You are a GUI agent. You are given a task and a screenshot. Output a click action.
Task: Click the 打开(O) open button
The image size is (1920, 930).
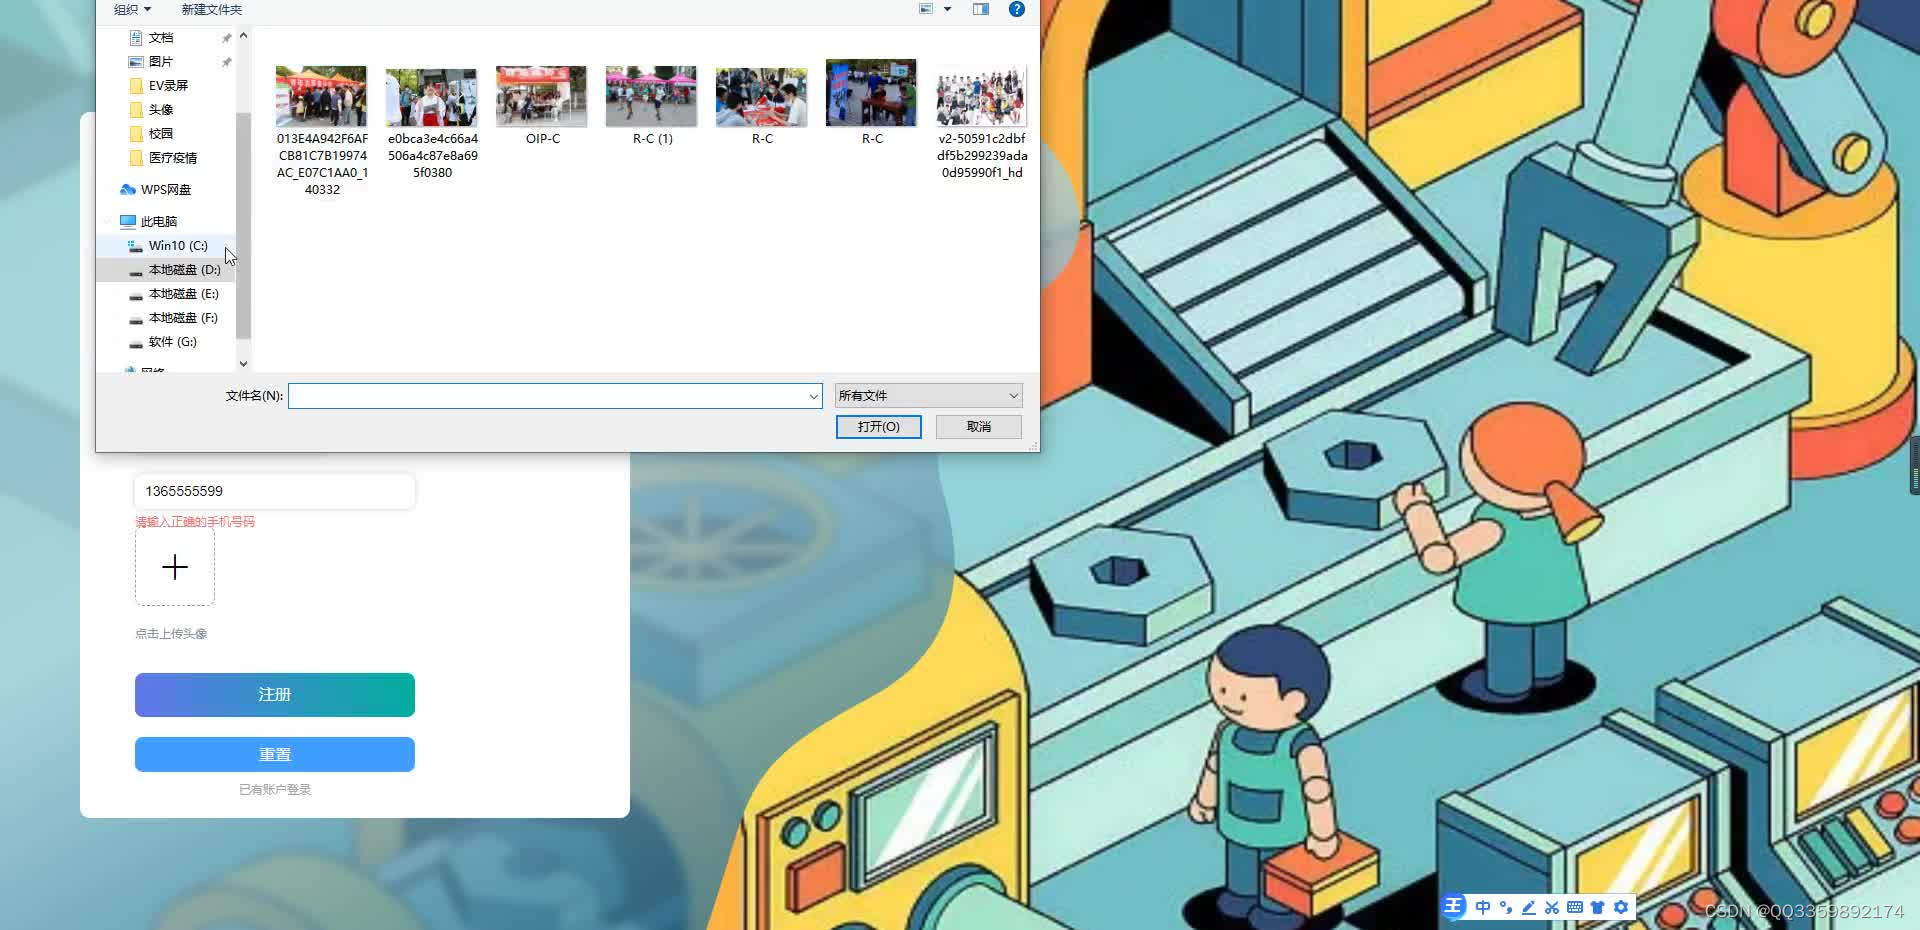pyautogui.click(x=878, y=427)
